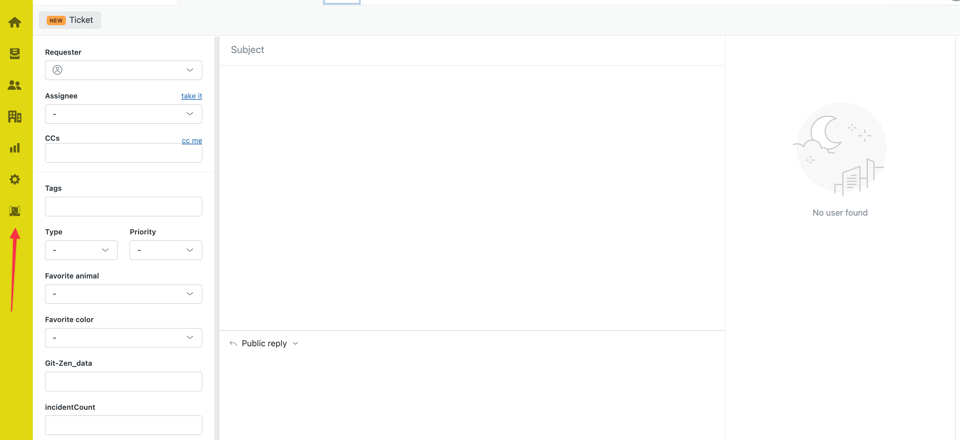Click the reply arrow icon beside Public reply
The width and height of the screenshot is (960, 440).
point(233,344)
